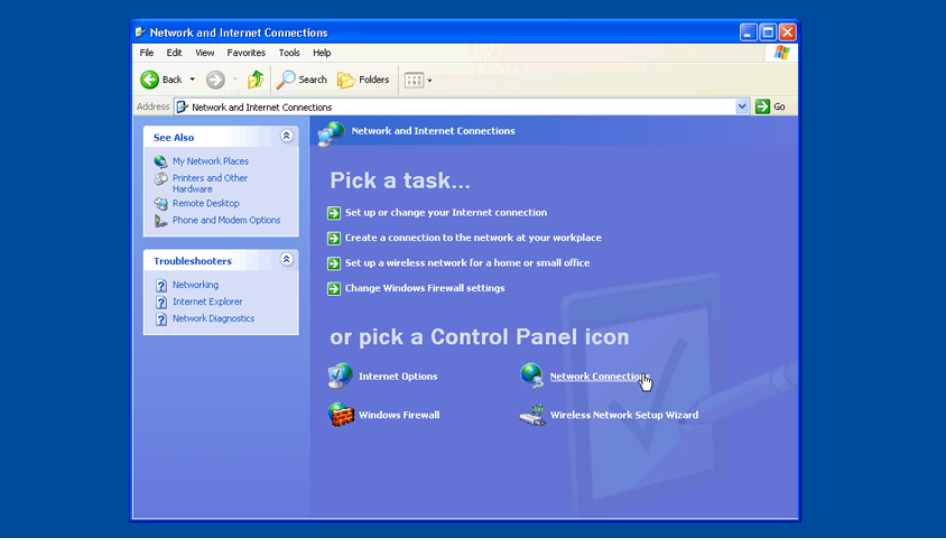Click the Network and Internet Connections header icon
Image resolution: width=946 pixels, height=541 pixels.
[331, 133]
